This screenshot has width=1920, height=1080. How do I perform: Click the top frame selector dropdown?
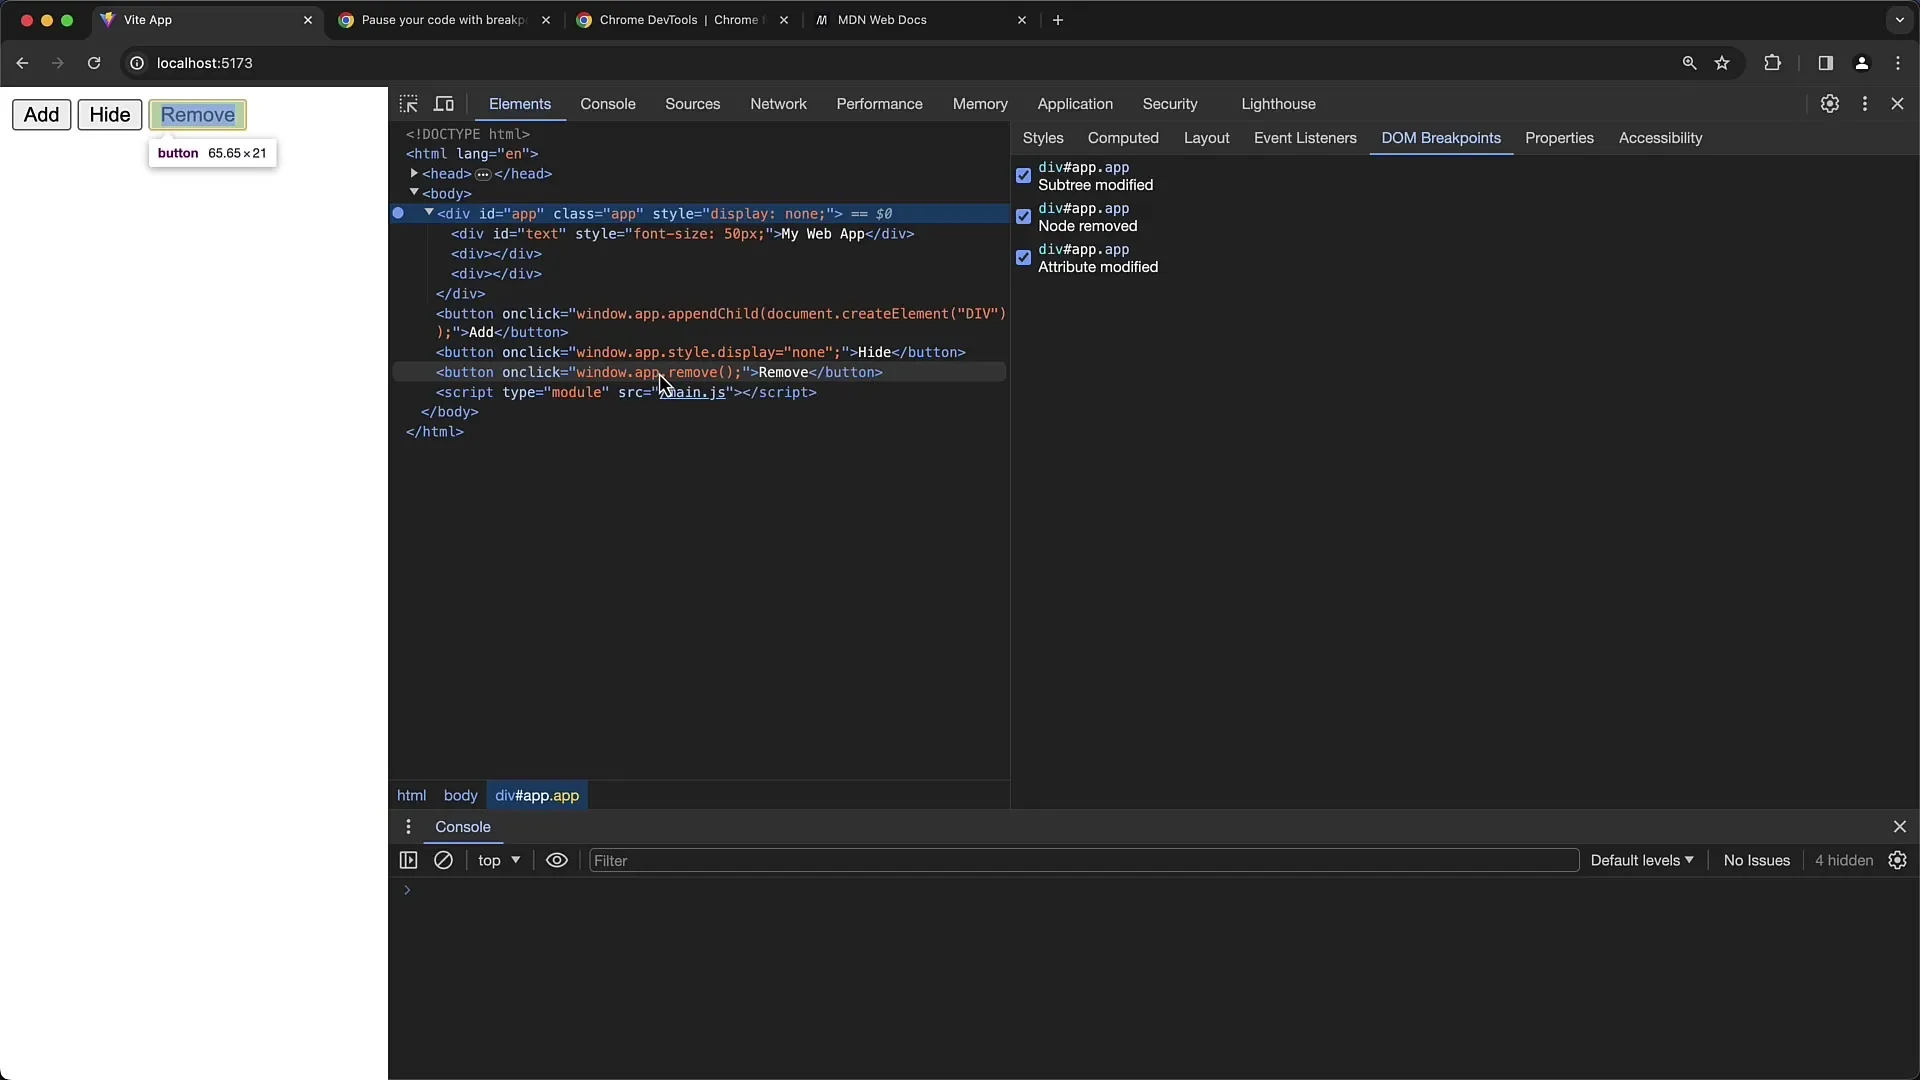point(498,860)
